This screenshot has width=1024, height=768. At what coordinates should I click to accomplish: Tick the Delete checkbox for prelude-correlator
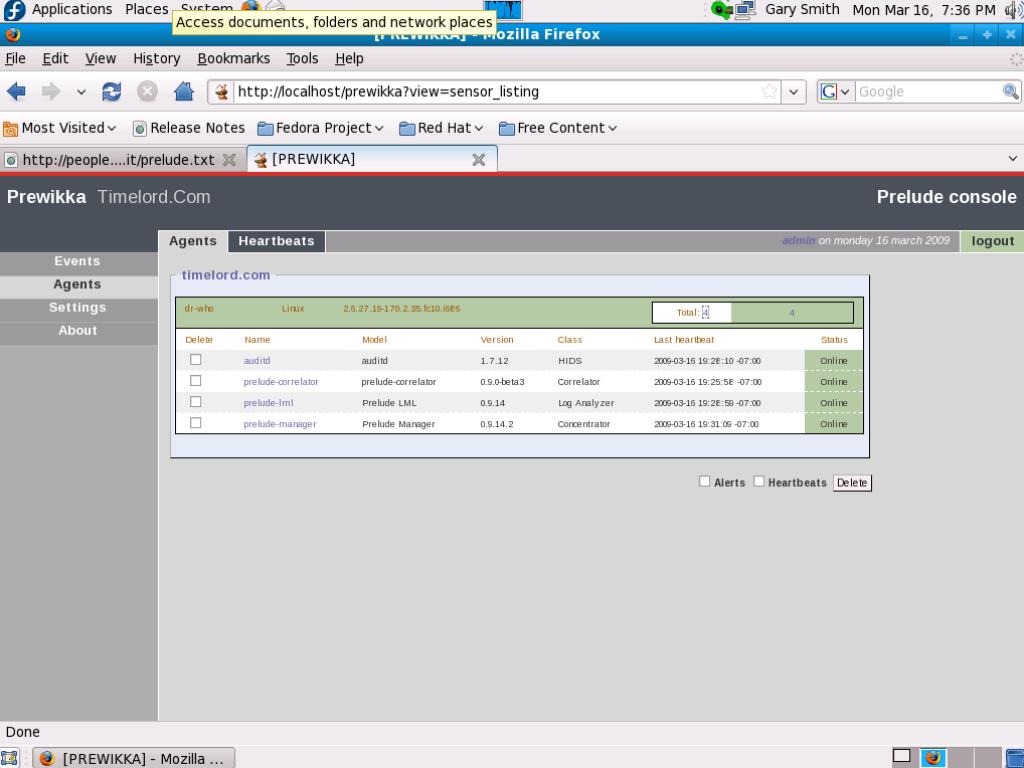click(195, 381)
